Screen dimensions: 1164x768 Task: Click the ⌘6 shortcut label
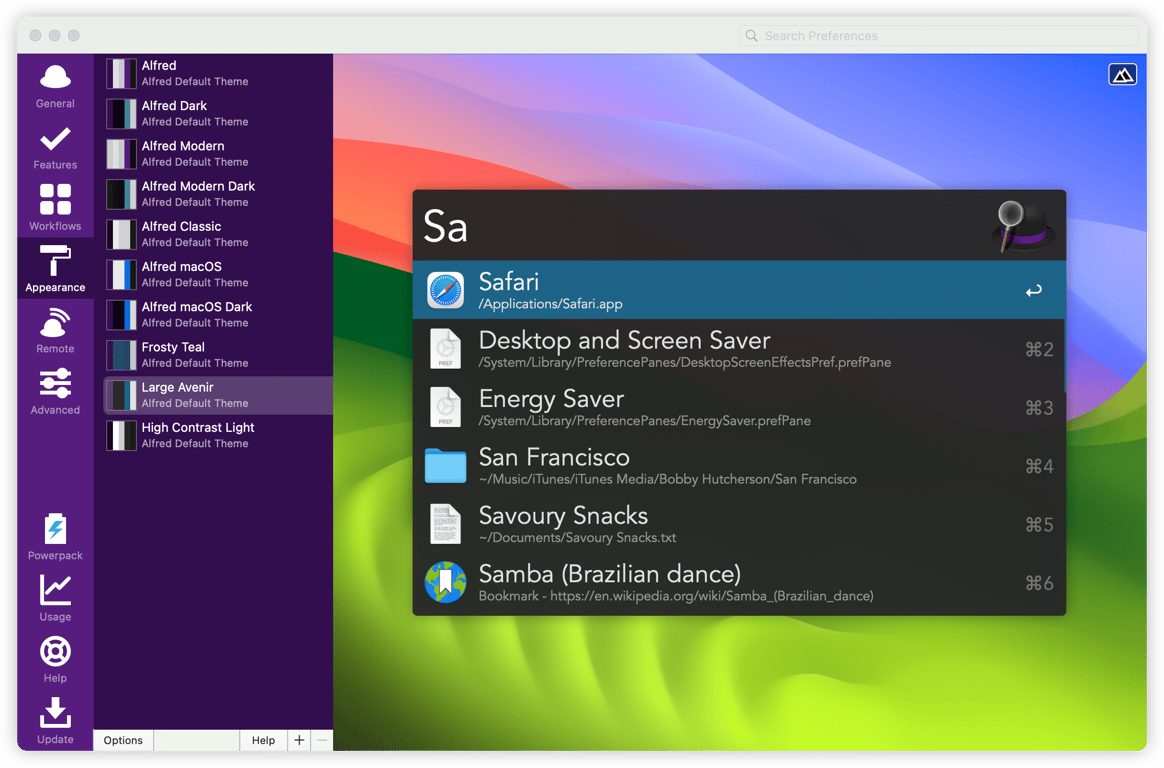pos(1039,583)
